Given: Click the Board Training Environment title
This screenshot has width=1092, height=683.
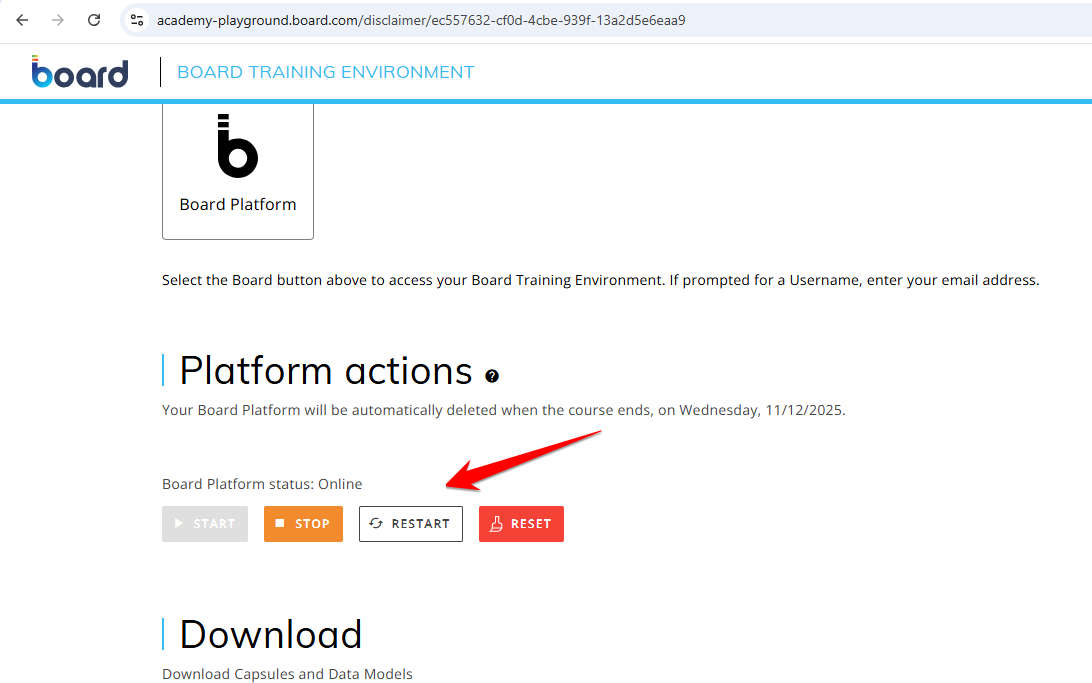Looking at the screenshot, I should [325, 72].
